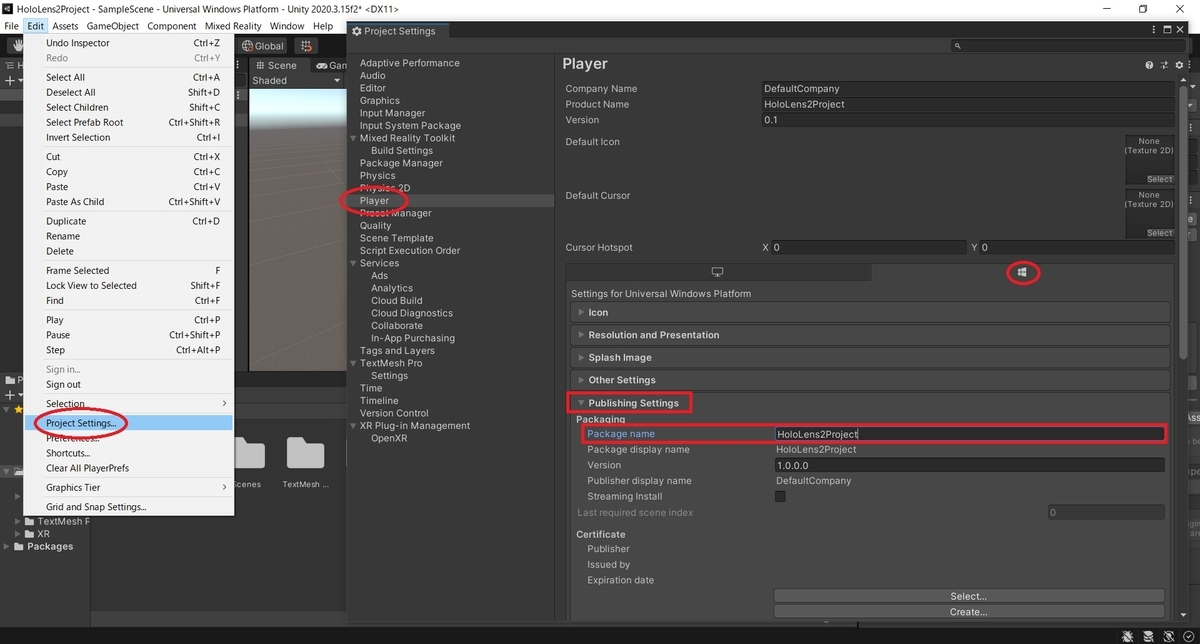Select Quality in settings list
Screen dimensions: 1200x644
(x=375, y=226)
